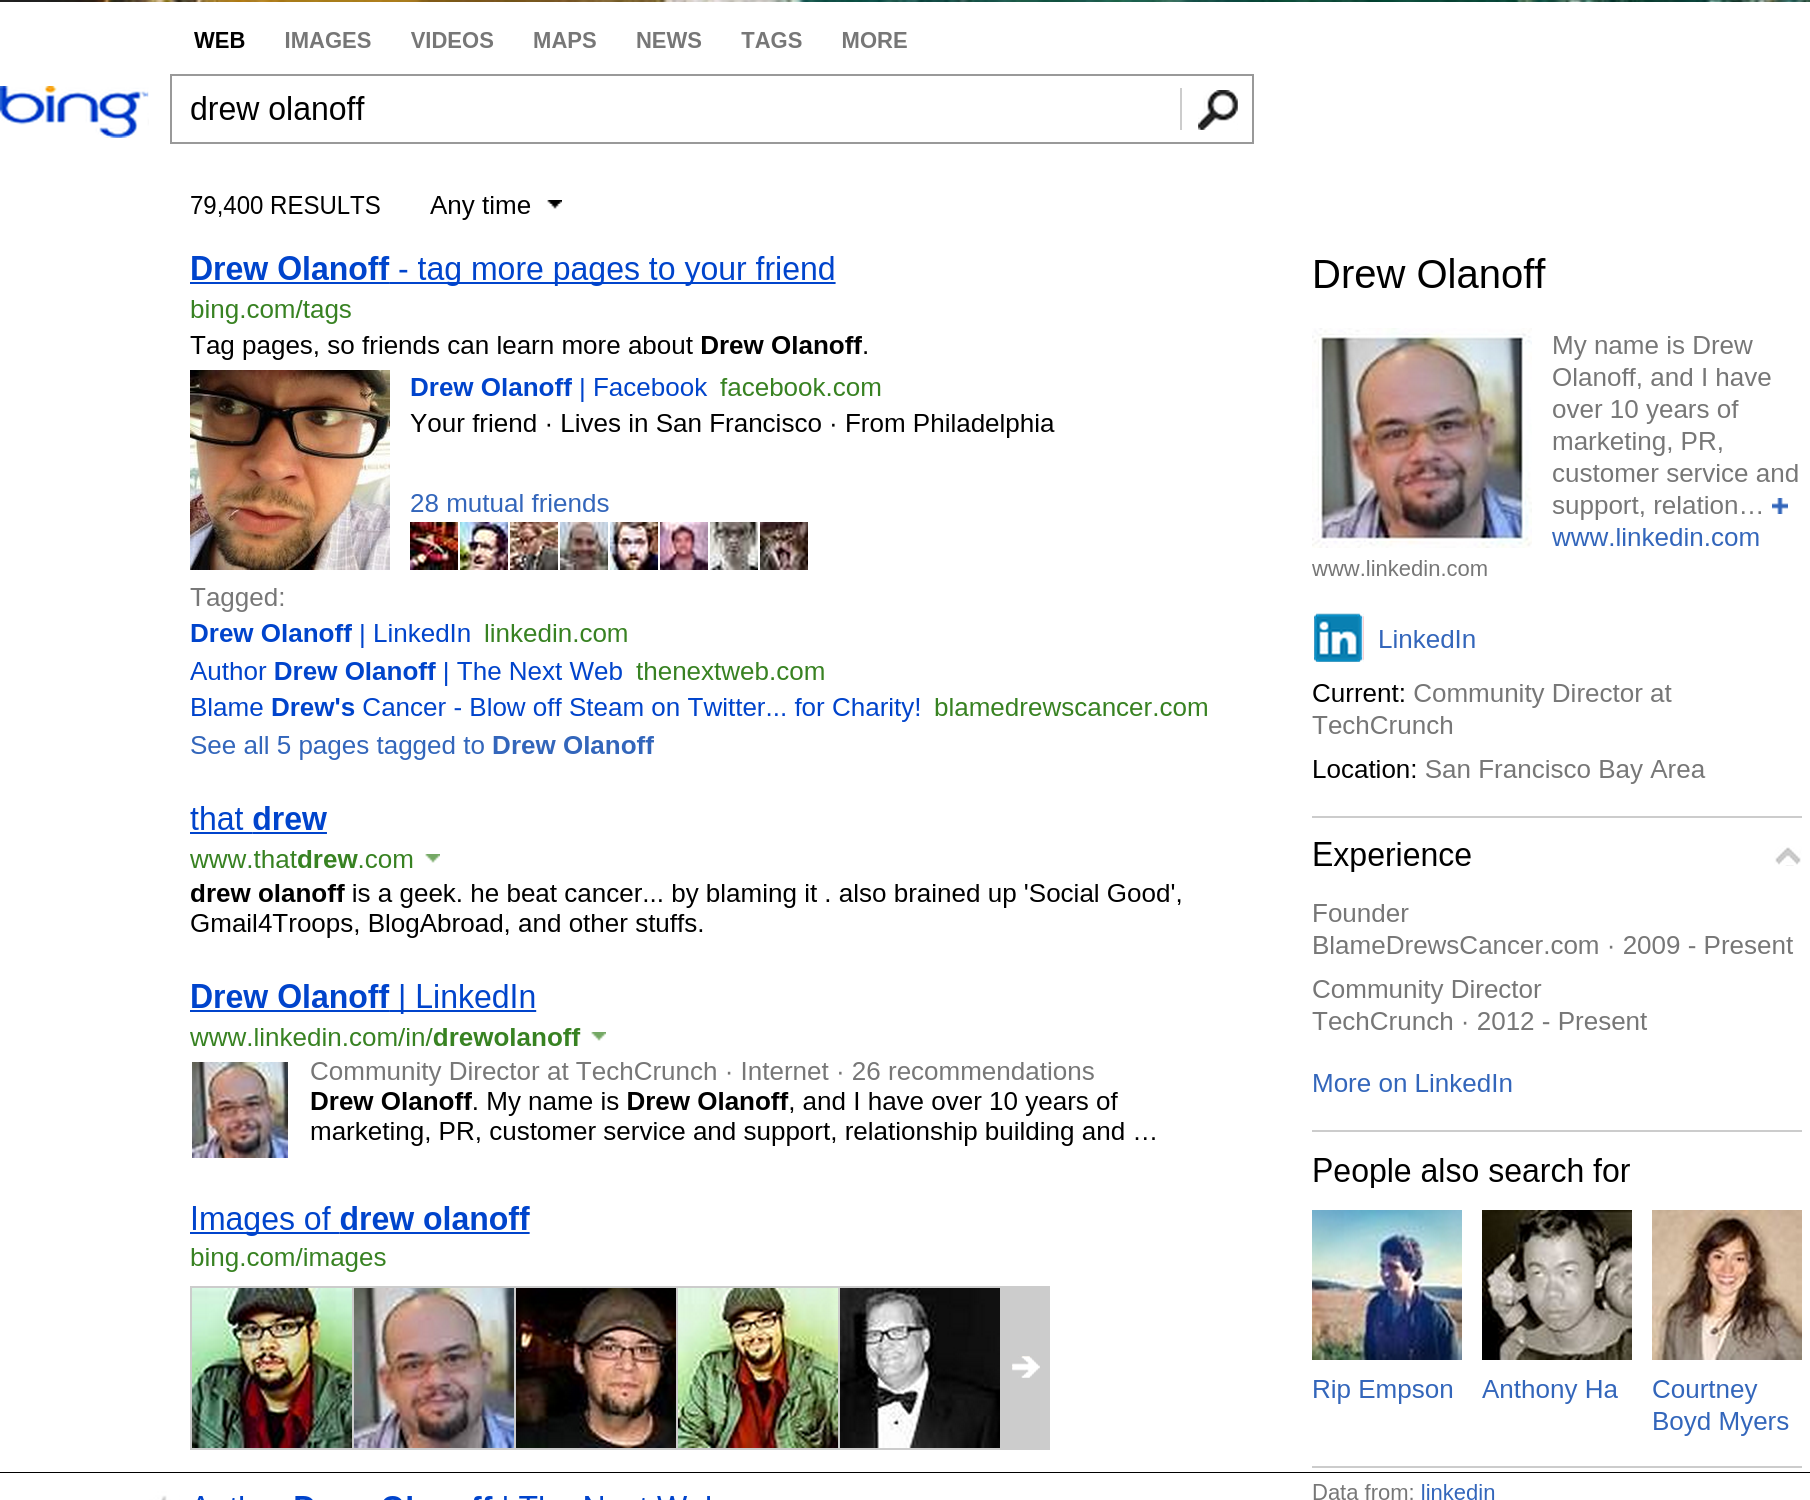The width and height of the screenshot is (1810, 1500).
Task: Click the linkedin data source link
Action: pos(1457,1490)
